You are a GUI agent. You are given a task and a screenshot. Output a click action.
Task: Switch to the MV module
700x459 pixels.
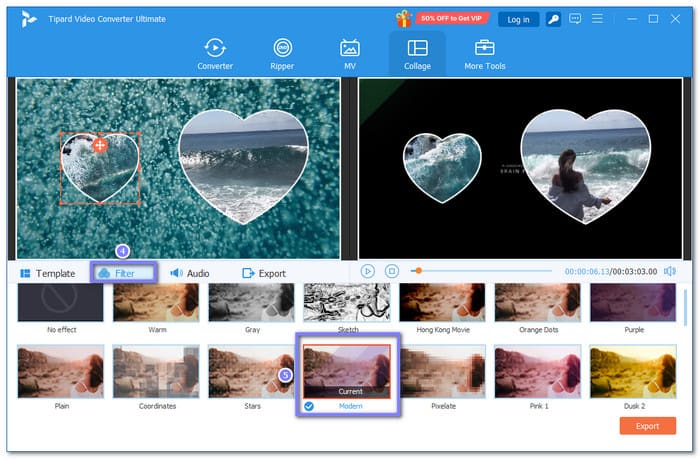(x=350, y=53)
